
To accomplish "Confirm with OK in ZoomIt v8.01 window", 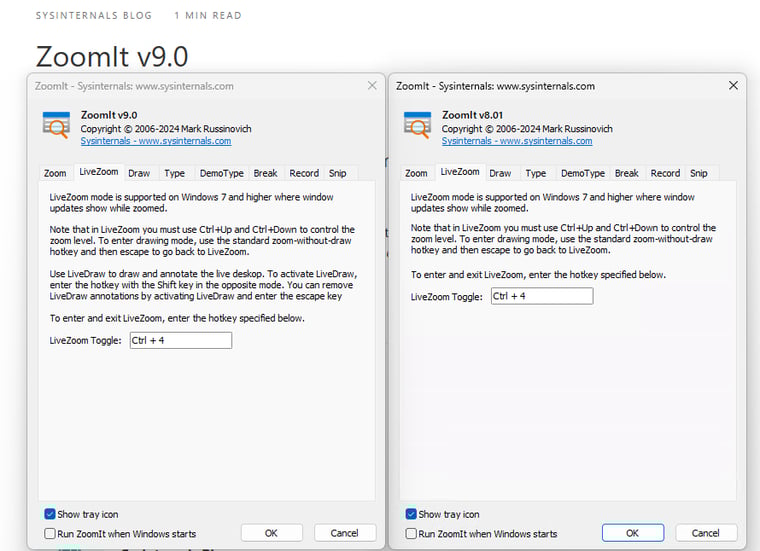I will pyautogui.click(x=633, y=533).
